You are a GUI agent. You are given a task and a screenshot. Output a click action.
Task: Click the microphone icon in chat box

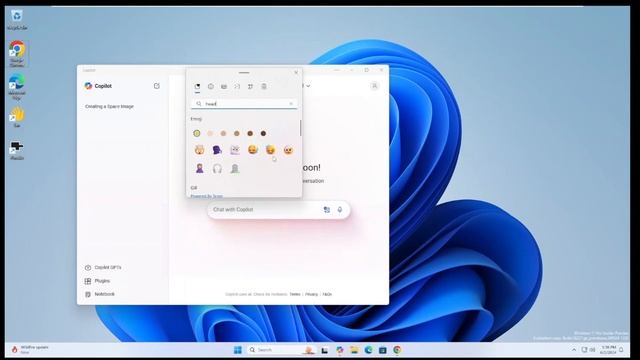[340, 209]
